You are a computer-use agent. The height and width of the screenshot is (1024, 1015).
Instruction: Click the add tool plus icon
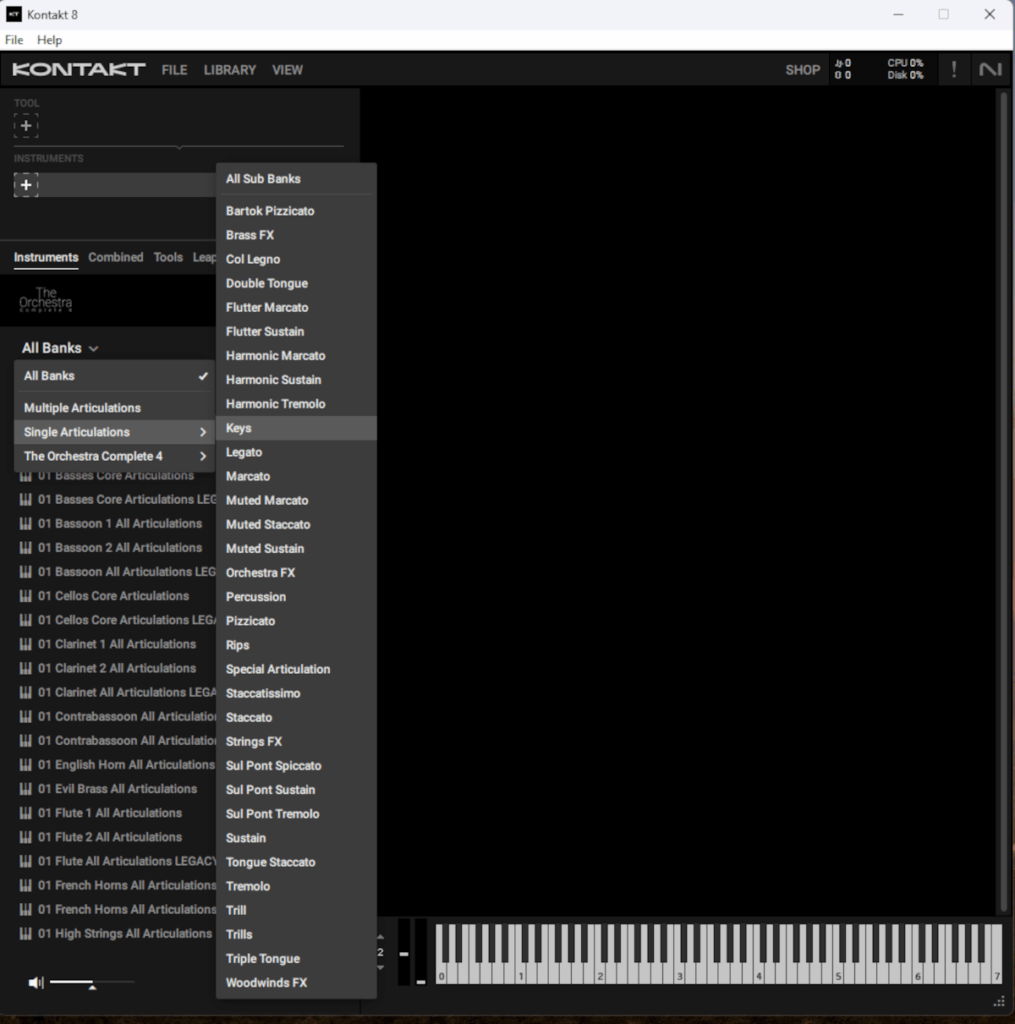tap(26, 125)
